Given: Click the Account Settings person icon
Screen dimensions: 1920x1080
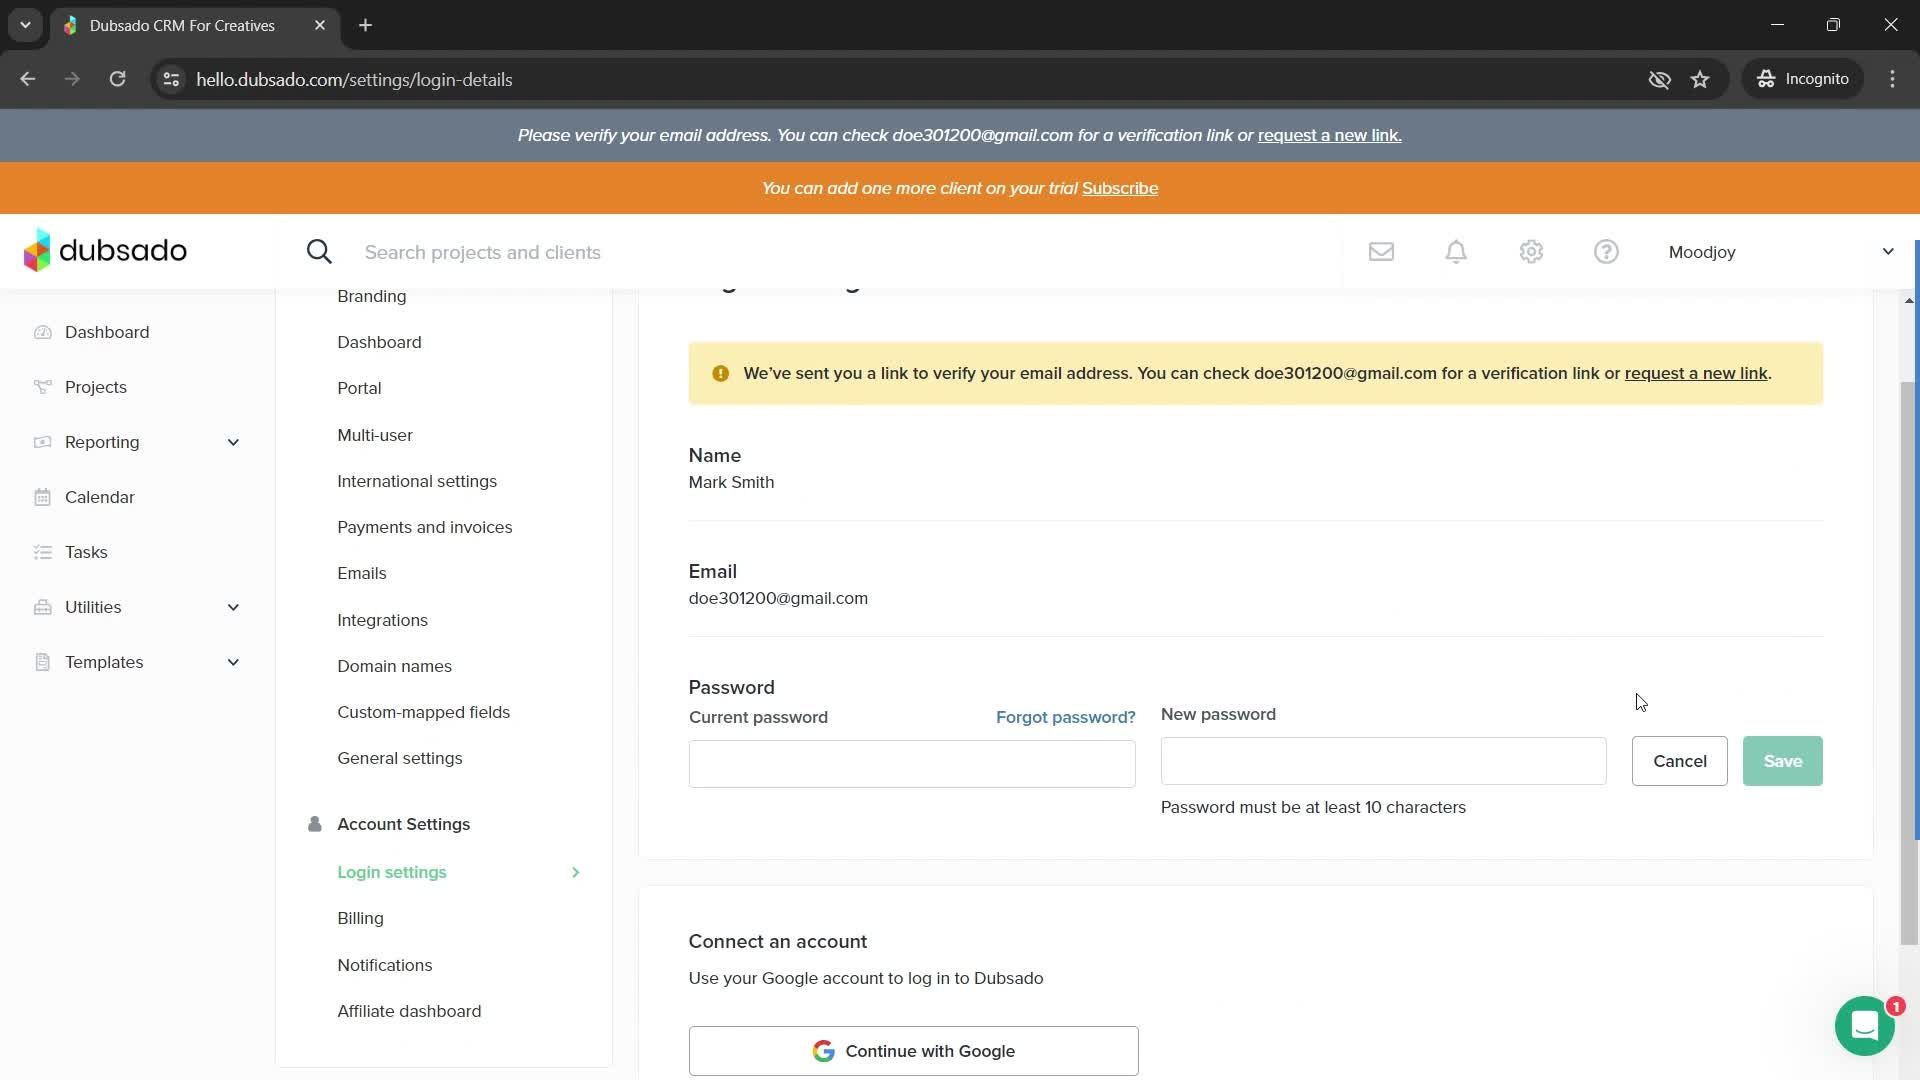Looking at the screenshot, I should pyautogui.click(x=314, y=824).
